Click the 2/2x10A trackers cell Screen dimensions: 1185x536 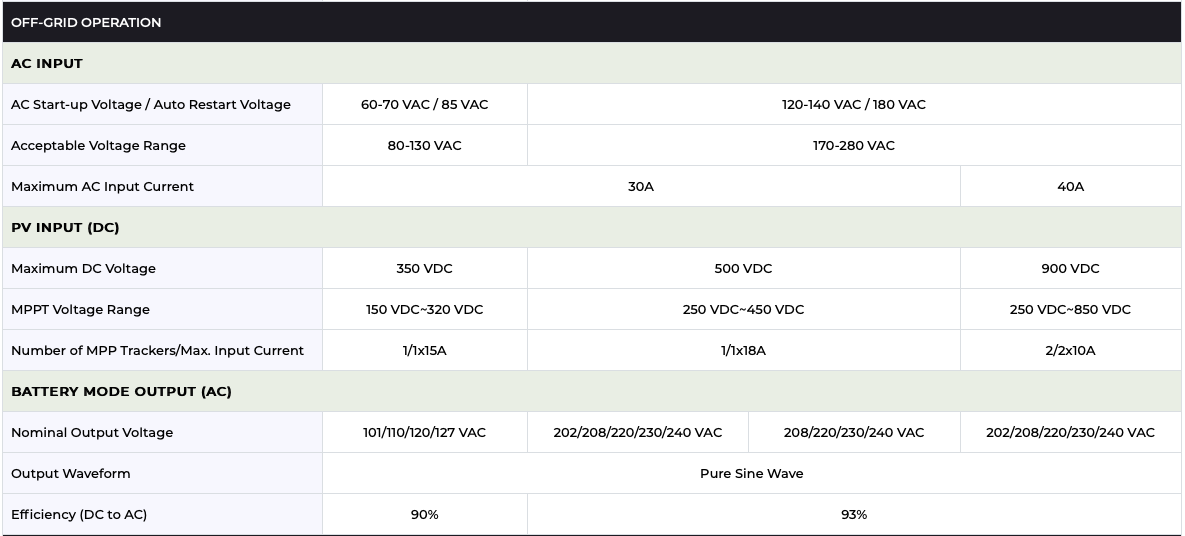pyautogui.click(x=1070, y=350)
